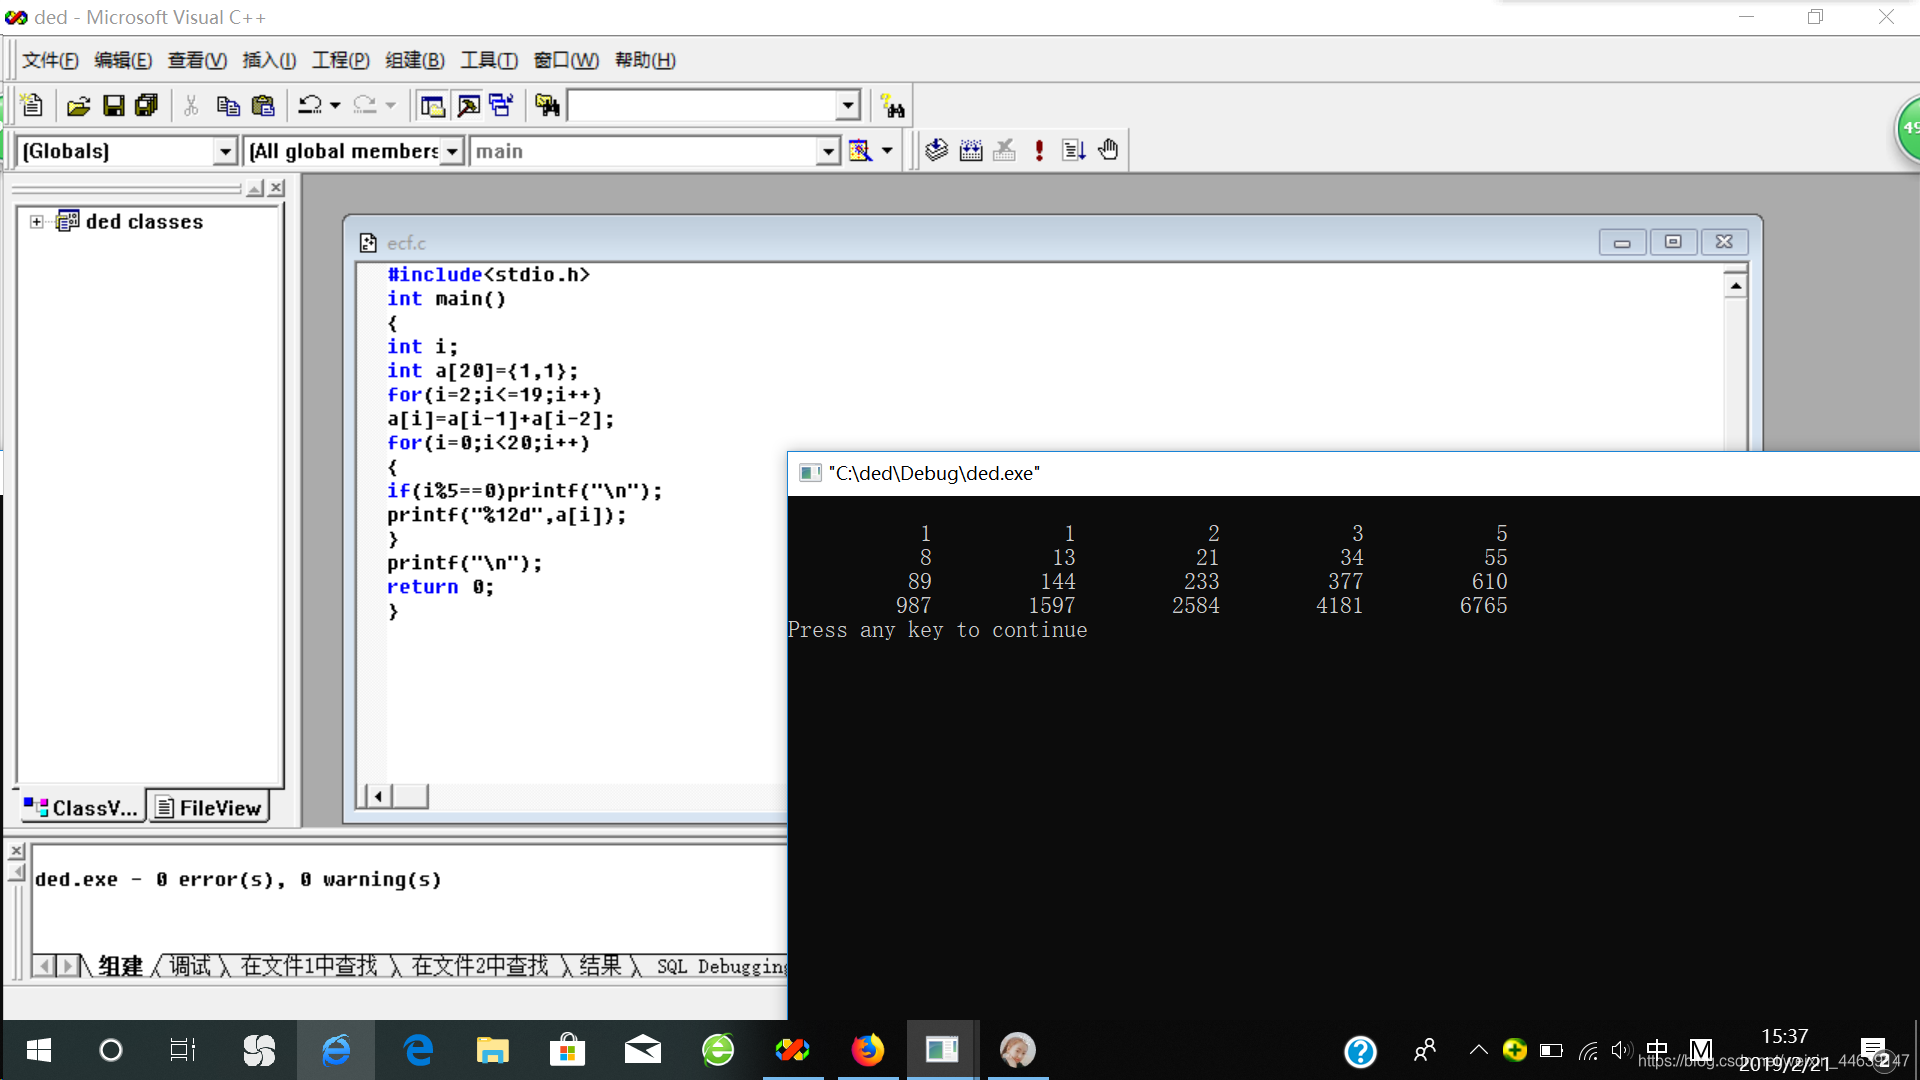Open Microsoft Store from the taskbar
Screen dimensions: 1920x1080
[x=567, y=1050]
